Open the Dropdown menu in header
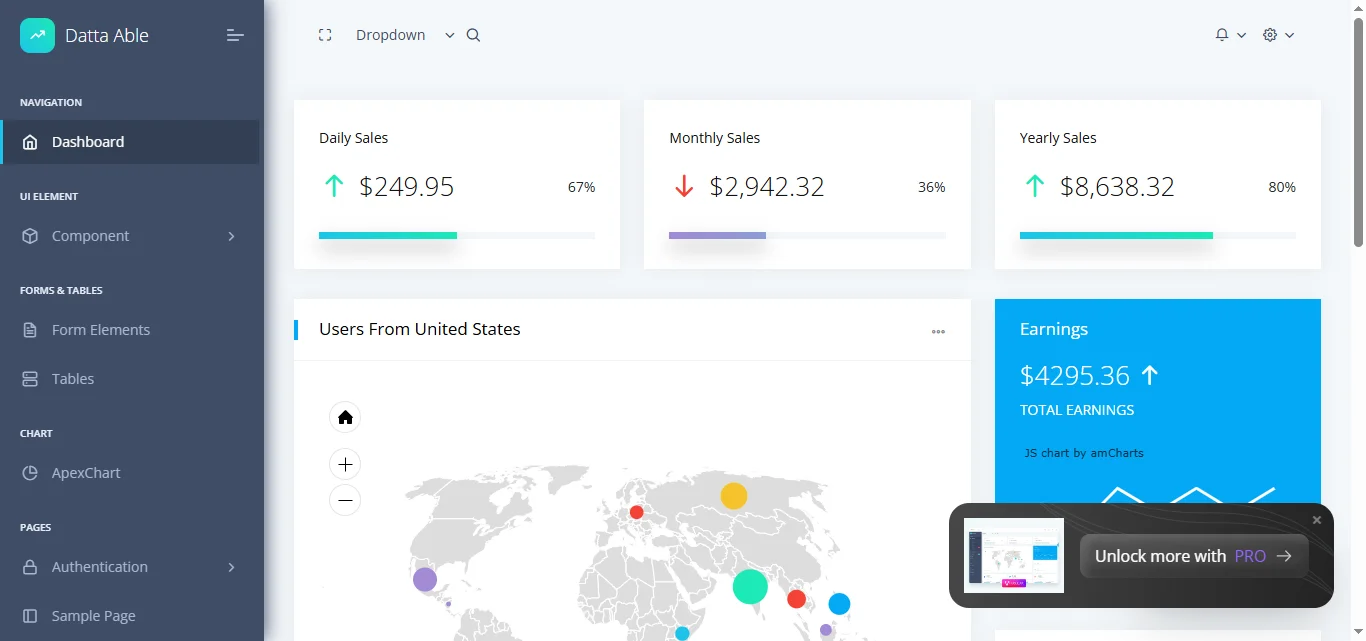 [405, 35]
